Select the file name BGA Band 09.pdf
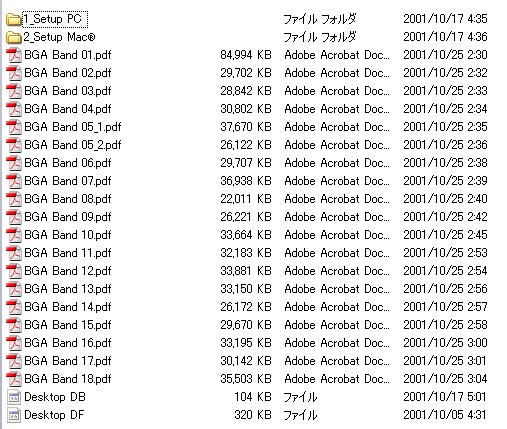507x429 pixels. point(68,217)
